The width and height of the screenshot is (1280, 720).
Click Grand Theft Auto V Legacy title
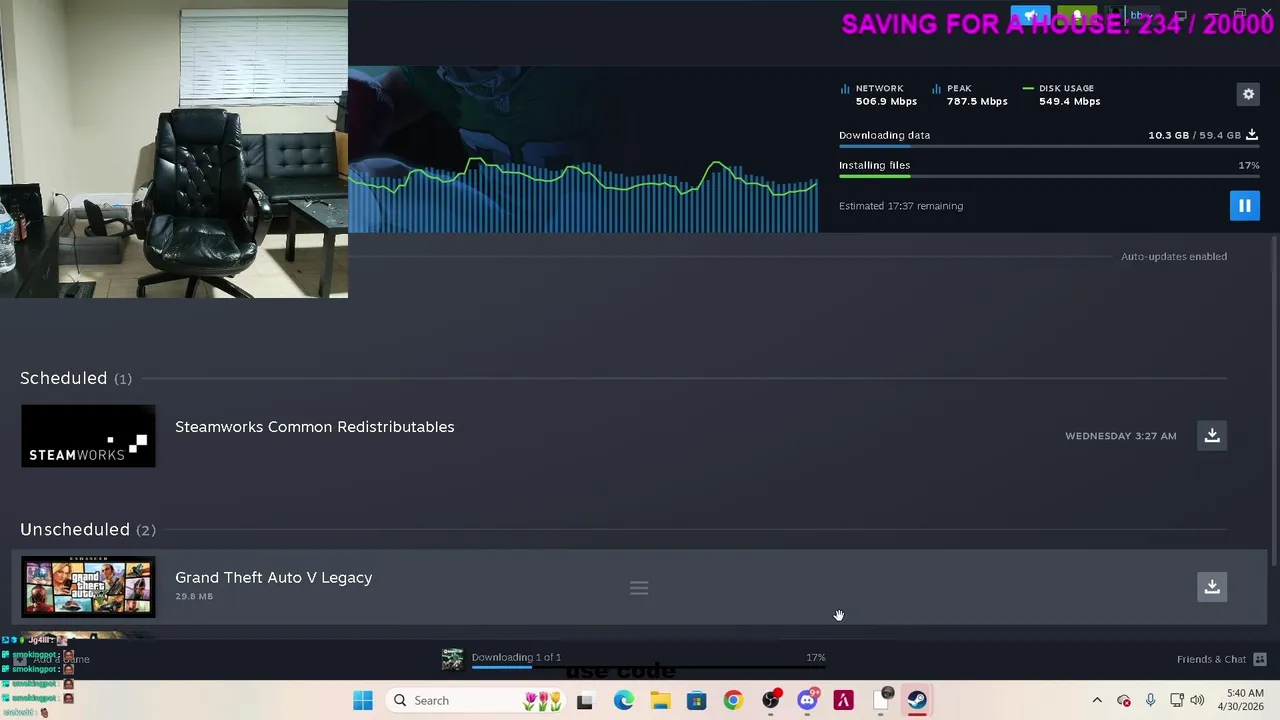[x=273, y=578]
